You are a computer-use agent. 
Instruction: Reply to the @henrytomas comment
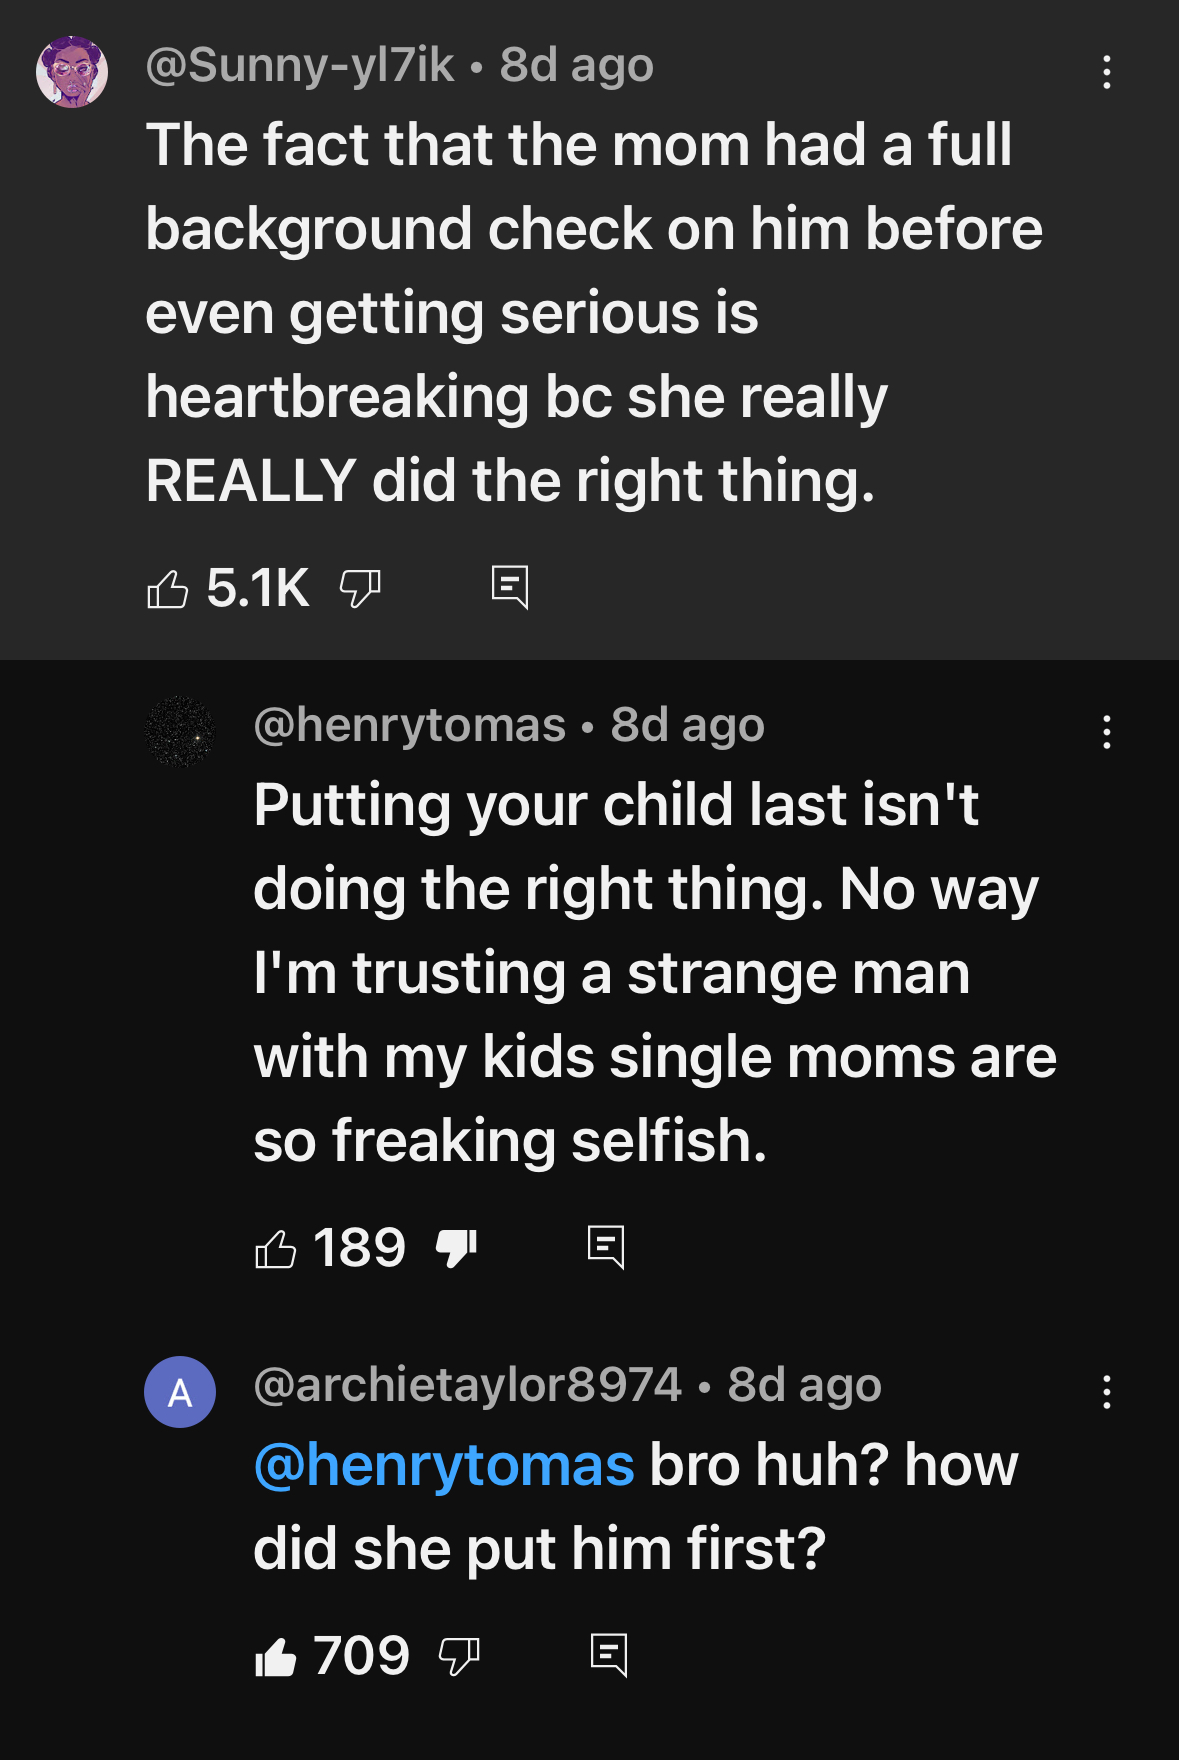pos(606,1247)
